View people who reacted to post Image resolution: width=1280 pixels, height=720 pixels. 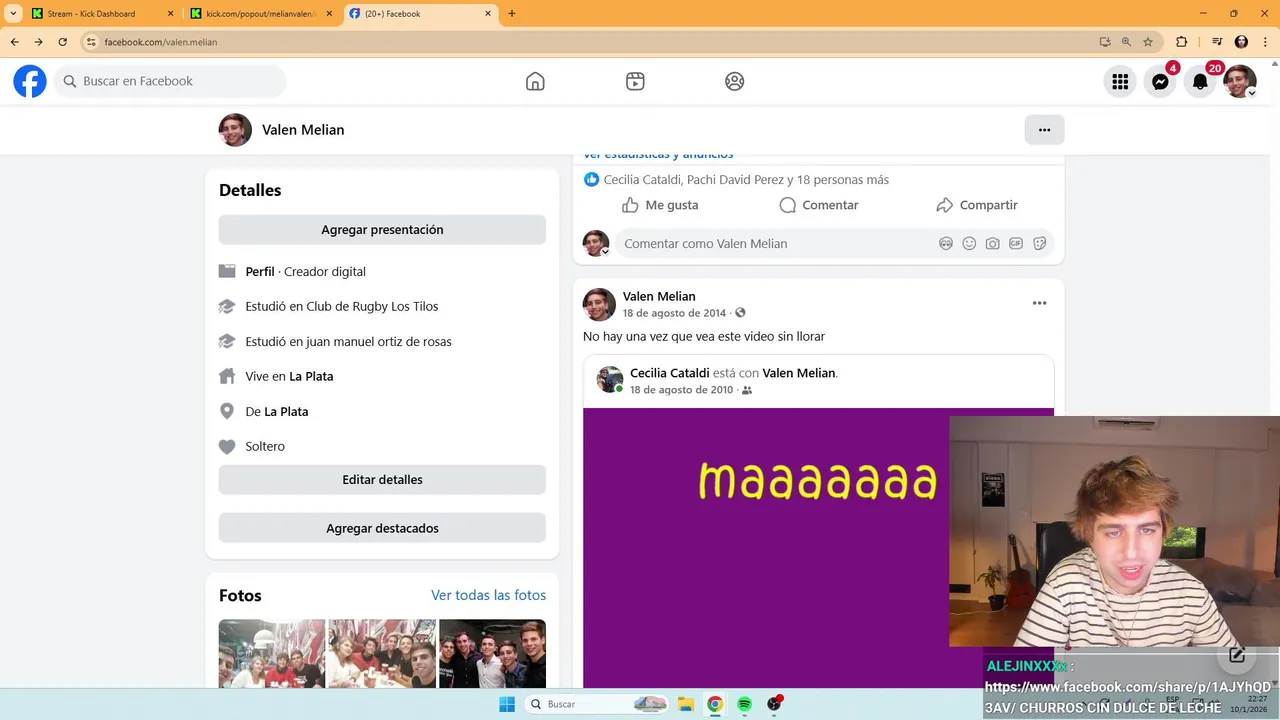745,180
